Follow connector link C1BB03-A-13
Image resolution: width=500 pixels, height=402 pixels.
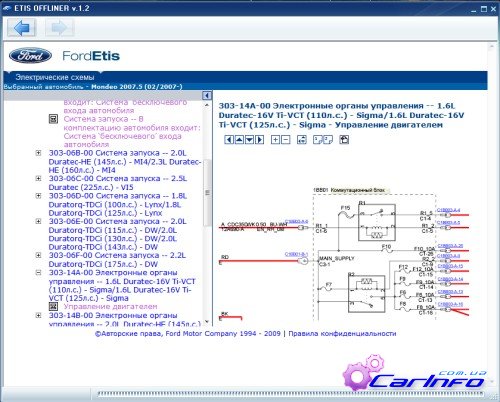point(450,292)
